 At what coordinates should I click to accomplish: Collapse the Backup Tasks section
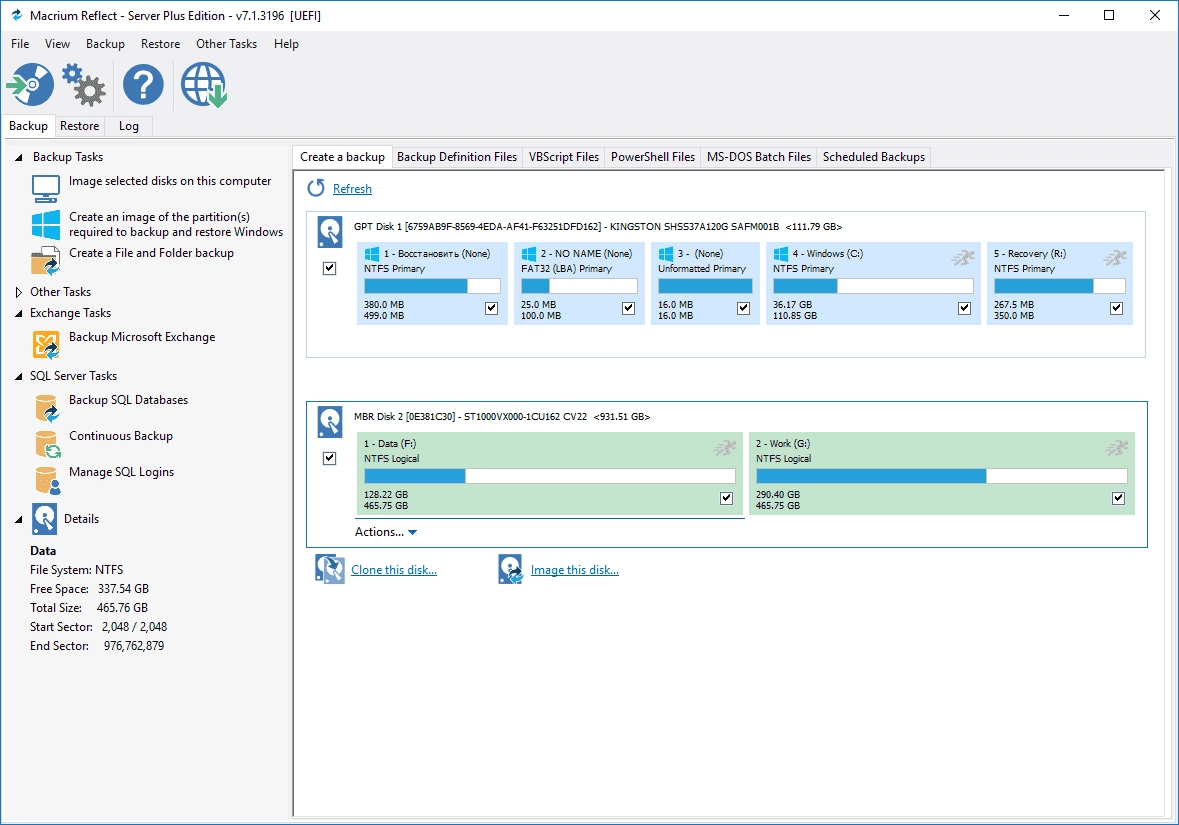18,157
